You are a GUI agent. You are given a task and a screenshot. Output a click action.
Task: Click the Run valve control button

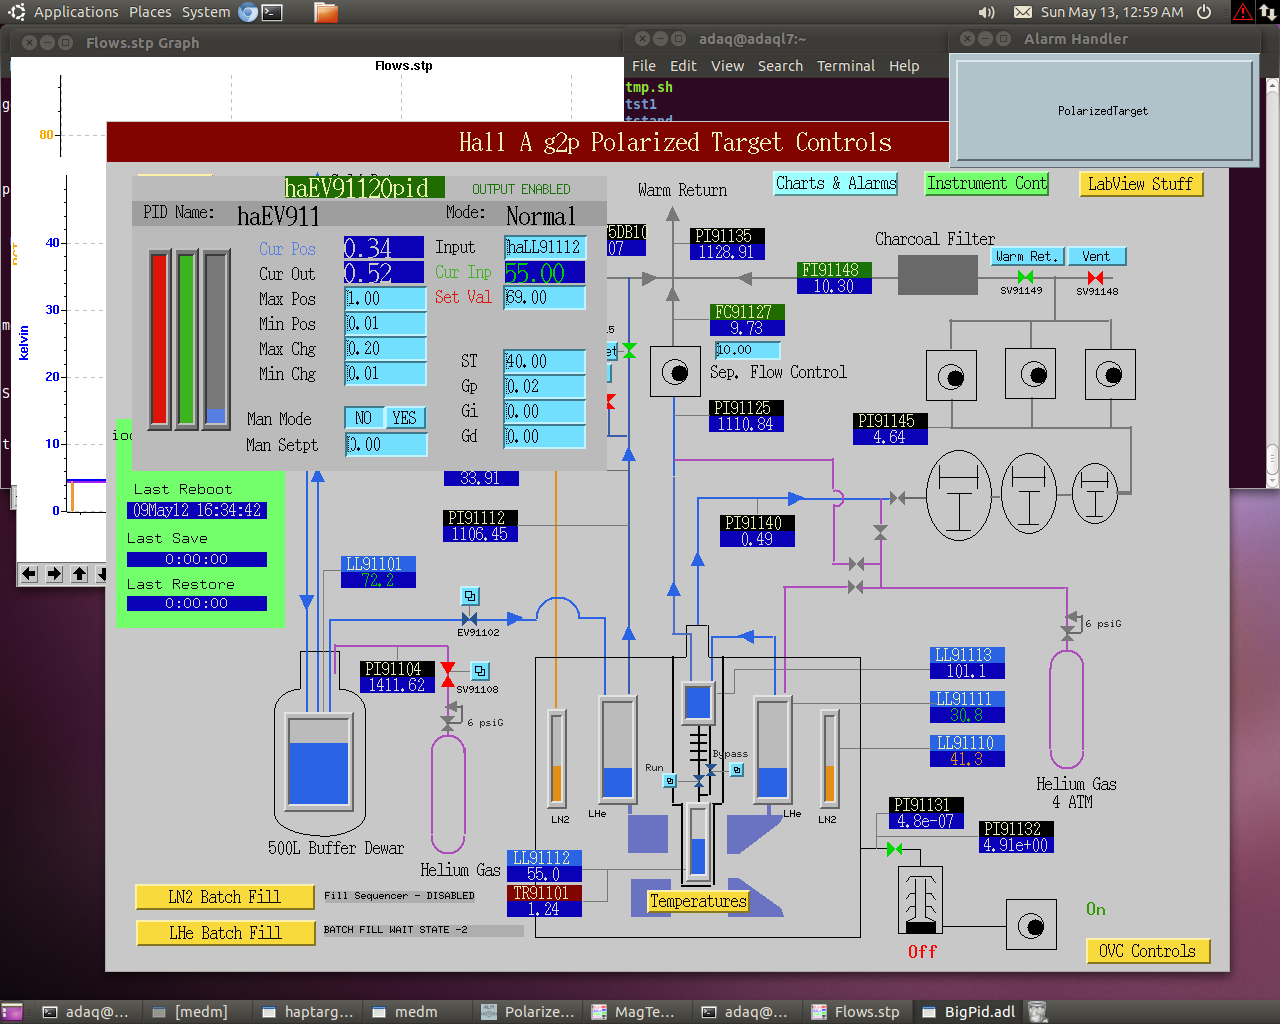[670, 781]
